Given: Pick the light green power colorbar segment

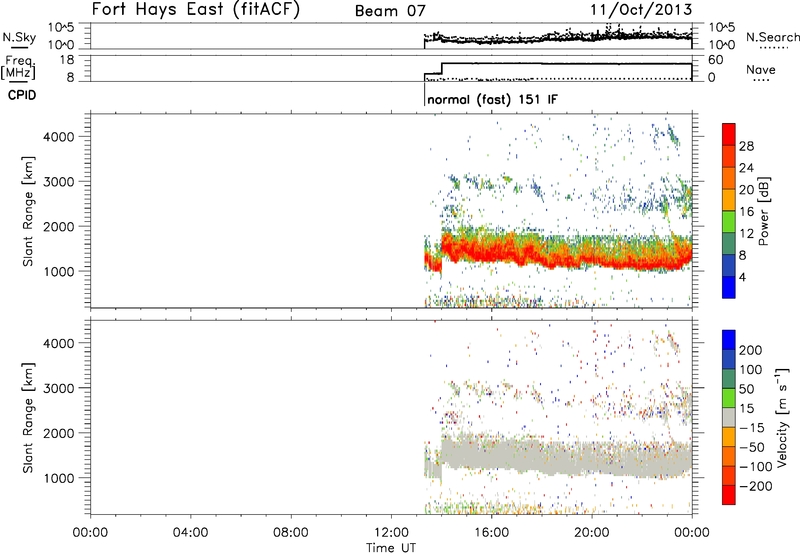Looking at the screenshot, I should [729, 222].
